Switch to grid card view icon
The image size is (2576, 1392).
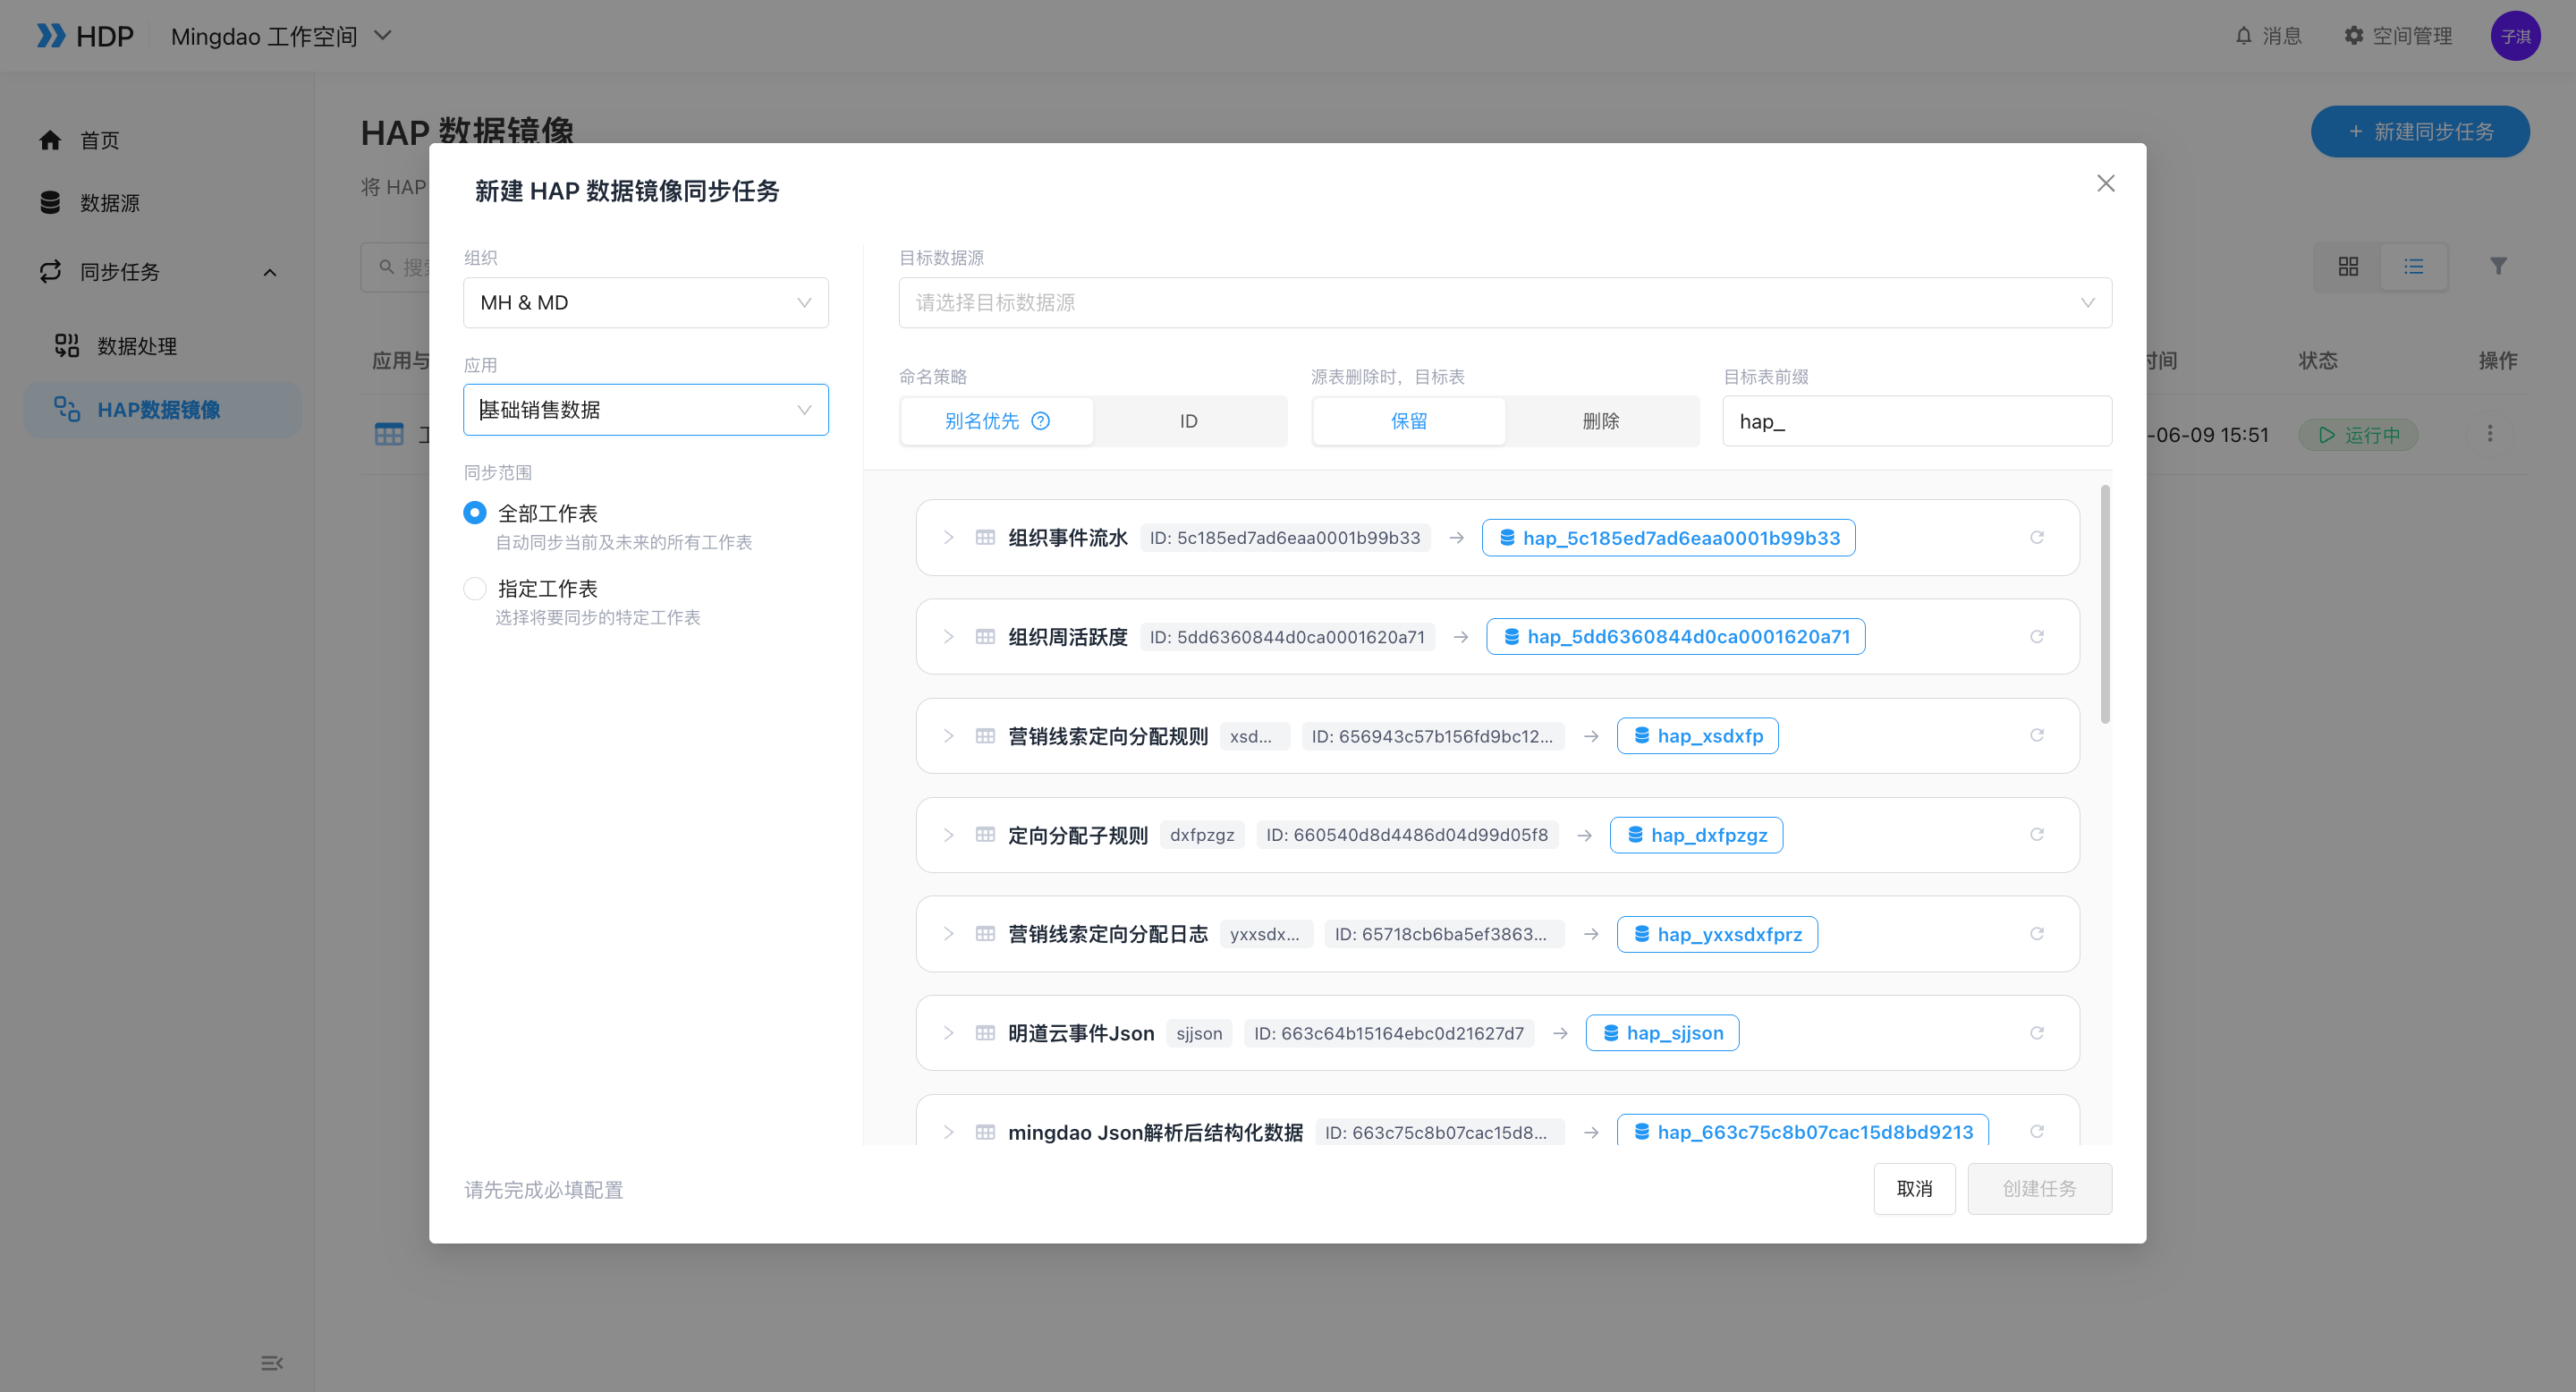[2348, 266]
